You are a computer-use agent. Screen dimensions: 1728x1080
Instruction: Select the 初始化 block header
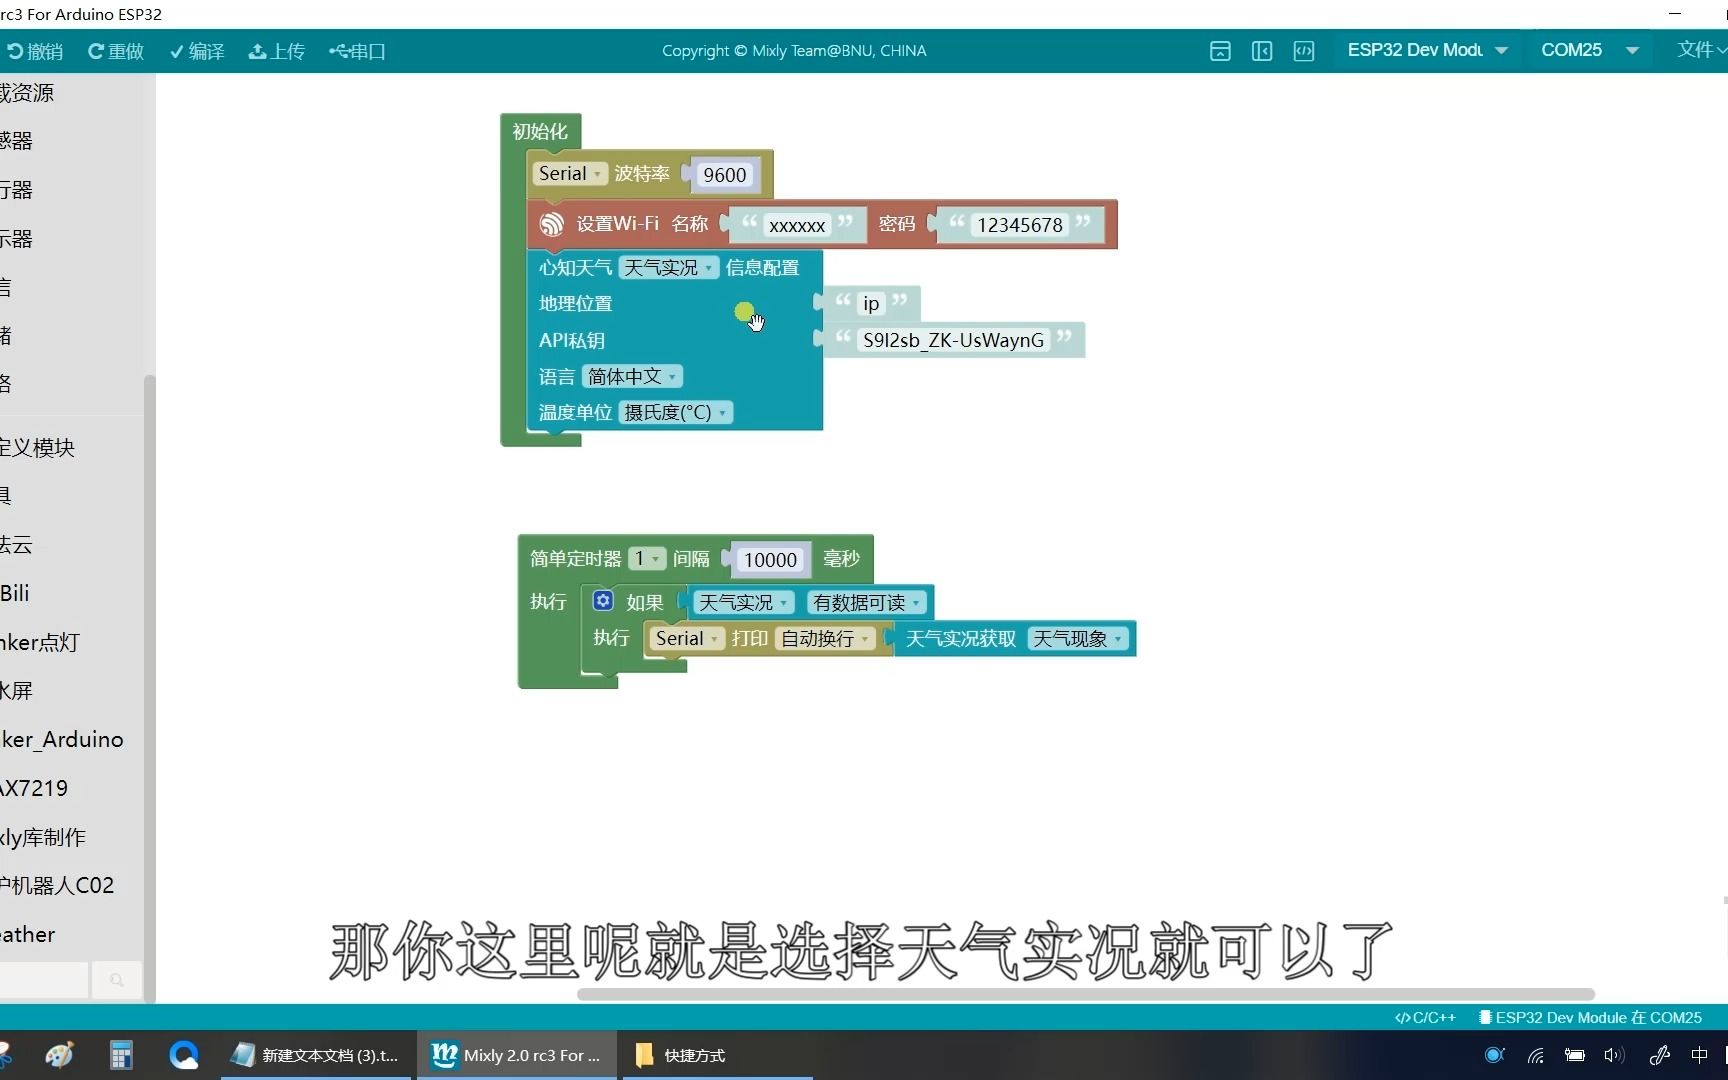click(540, 131)
